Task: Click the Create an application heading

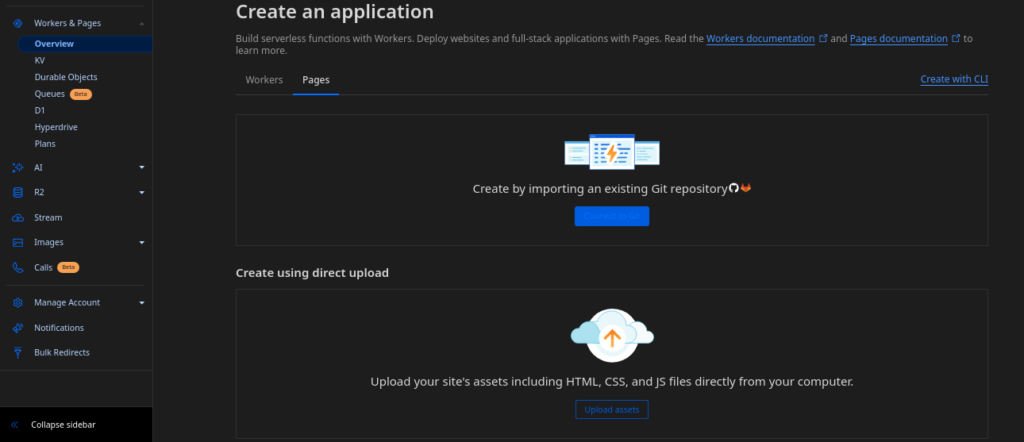Action: click(x=334, y=11)
